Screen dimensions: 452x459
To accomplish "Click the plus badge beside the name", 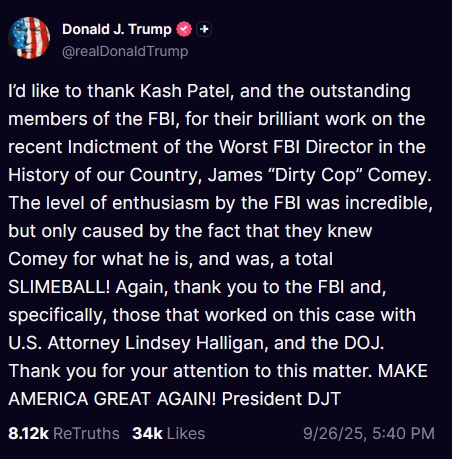I will pos(204,29).
